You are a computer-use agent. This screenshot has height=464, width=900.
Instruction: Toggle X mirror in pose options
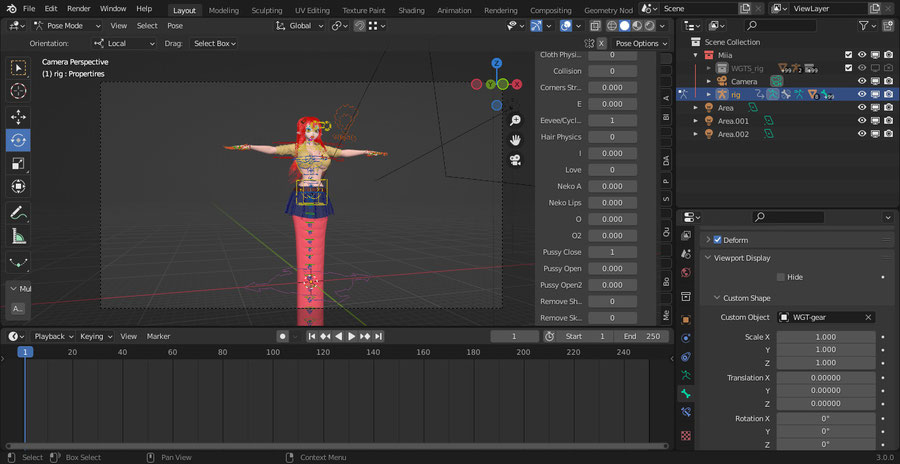point(601,44)
